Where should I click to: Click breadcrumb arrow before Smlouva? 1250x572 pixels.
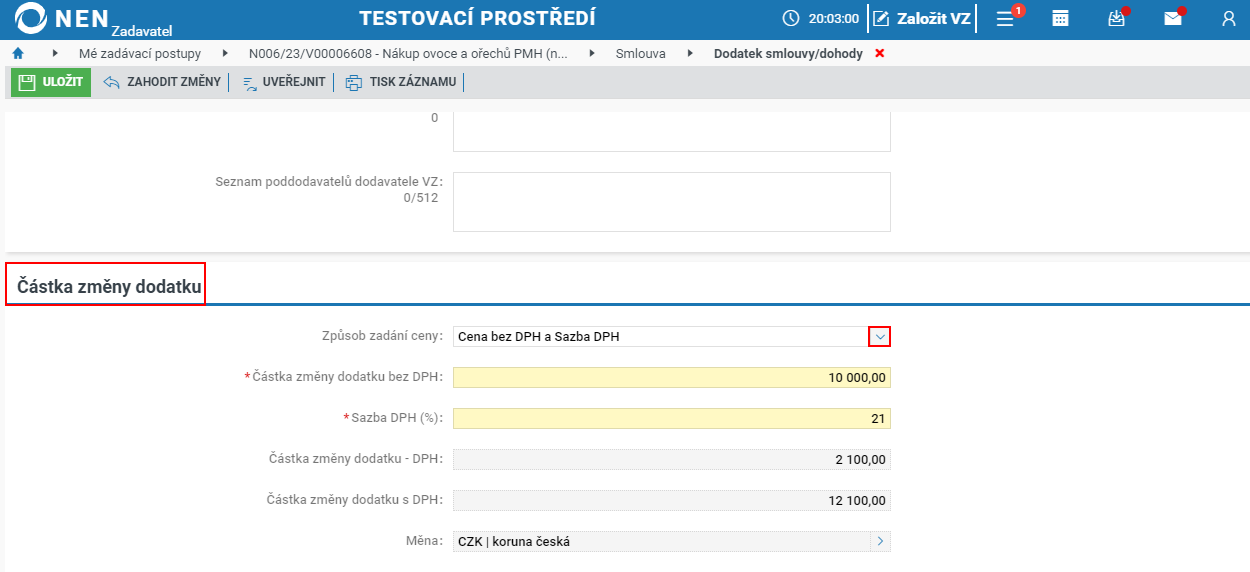coord(592,53)
